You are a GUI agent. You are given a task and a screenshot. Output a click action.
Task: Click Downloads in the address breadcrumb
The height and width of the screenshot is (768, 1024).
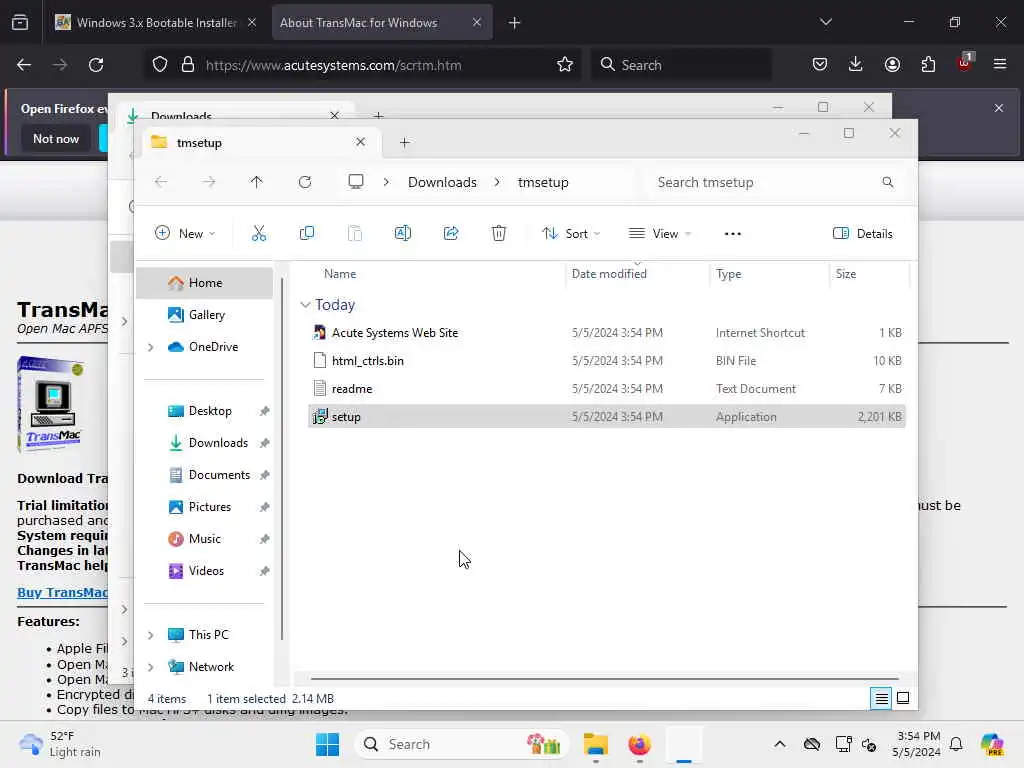[x=442, y=182]
